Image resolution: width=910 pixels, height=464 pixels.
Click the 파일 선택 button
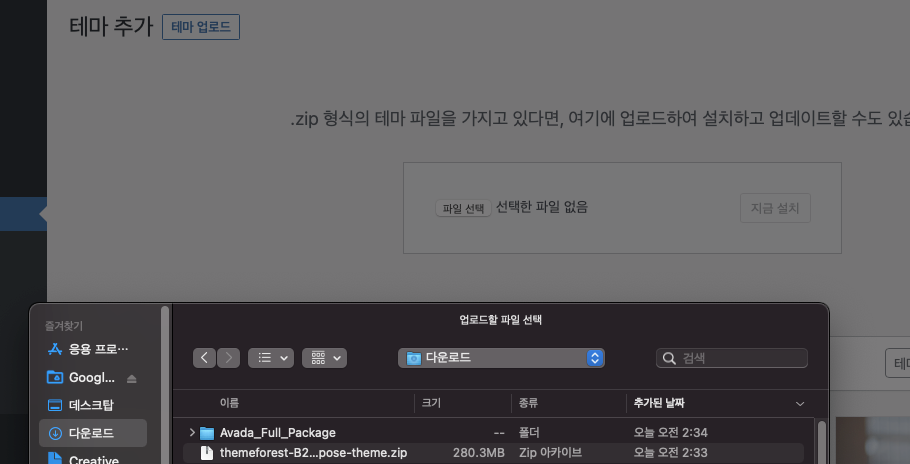463,208
